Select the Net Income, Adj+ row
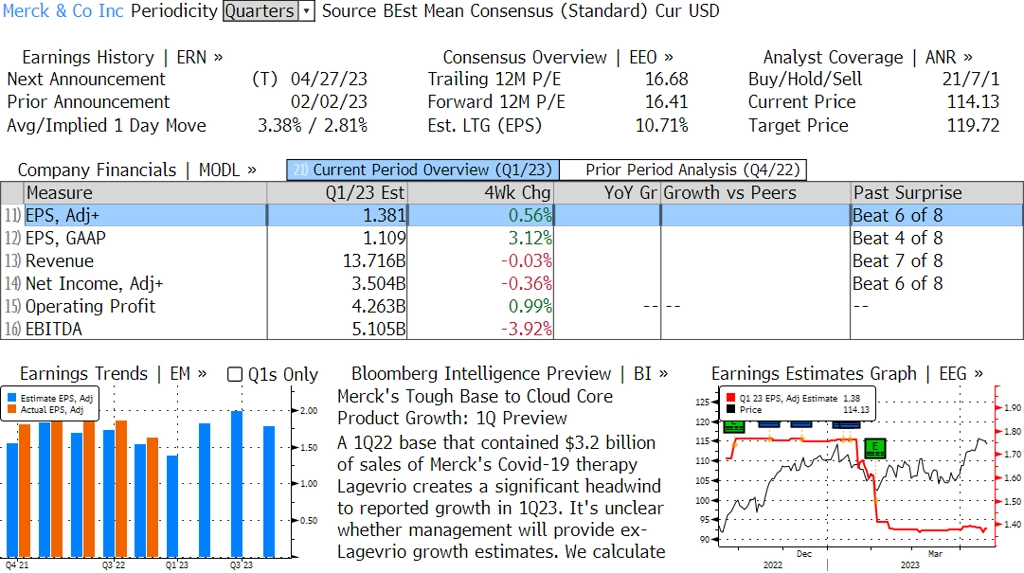The width and height of the screenshot is (1024, 573). [x=512, y=284]
